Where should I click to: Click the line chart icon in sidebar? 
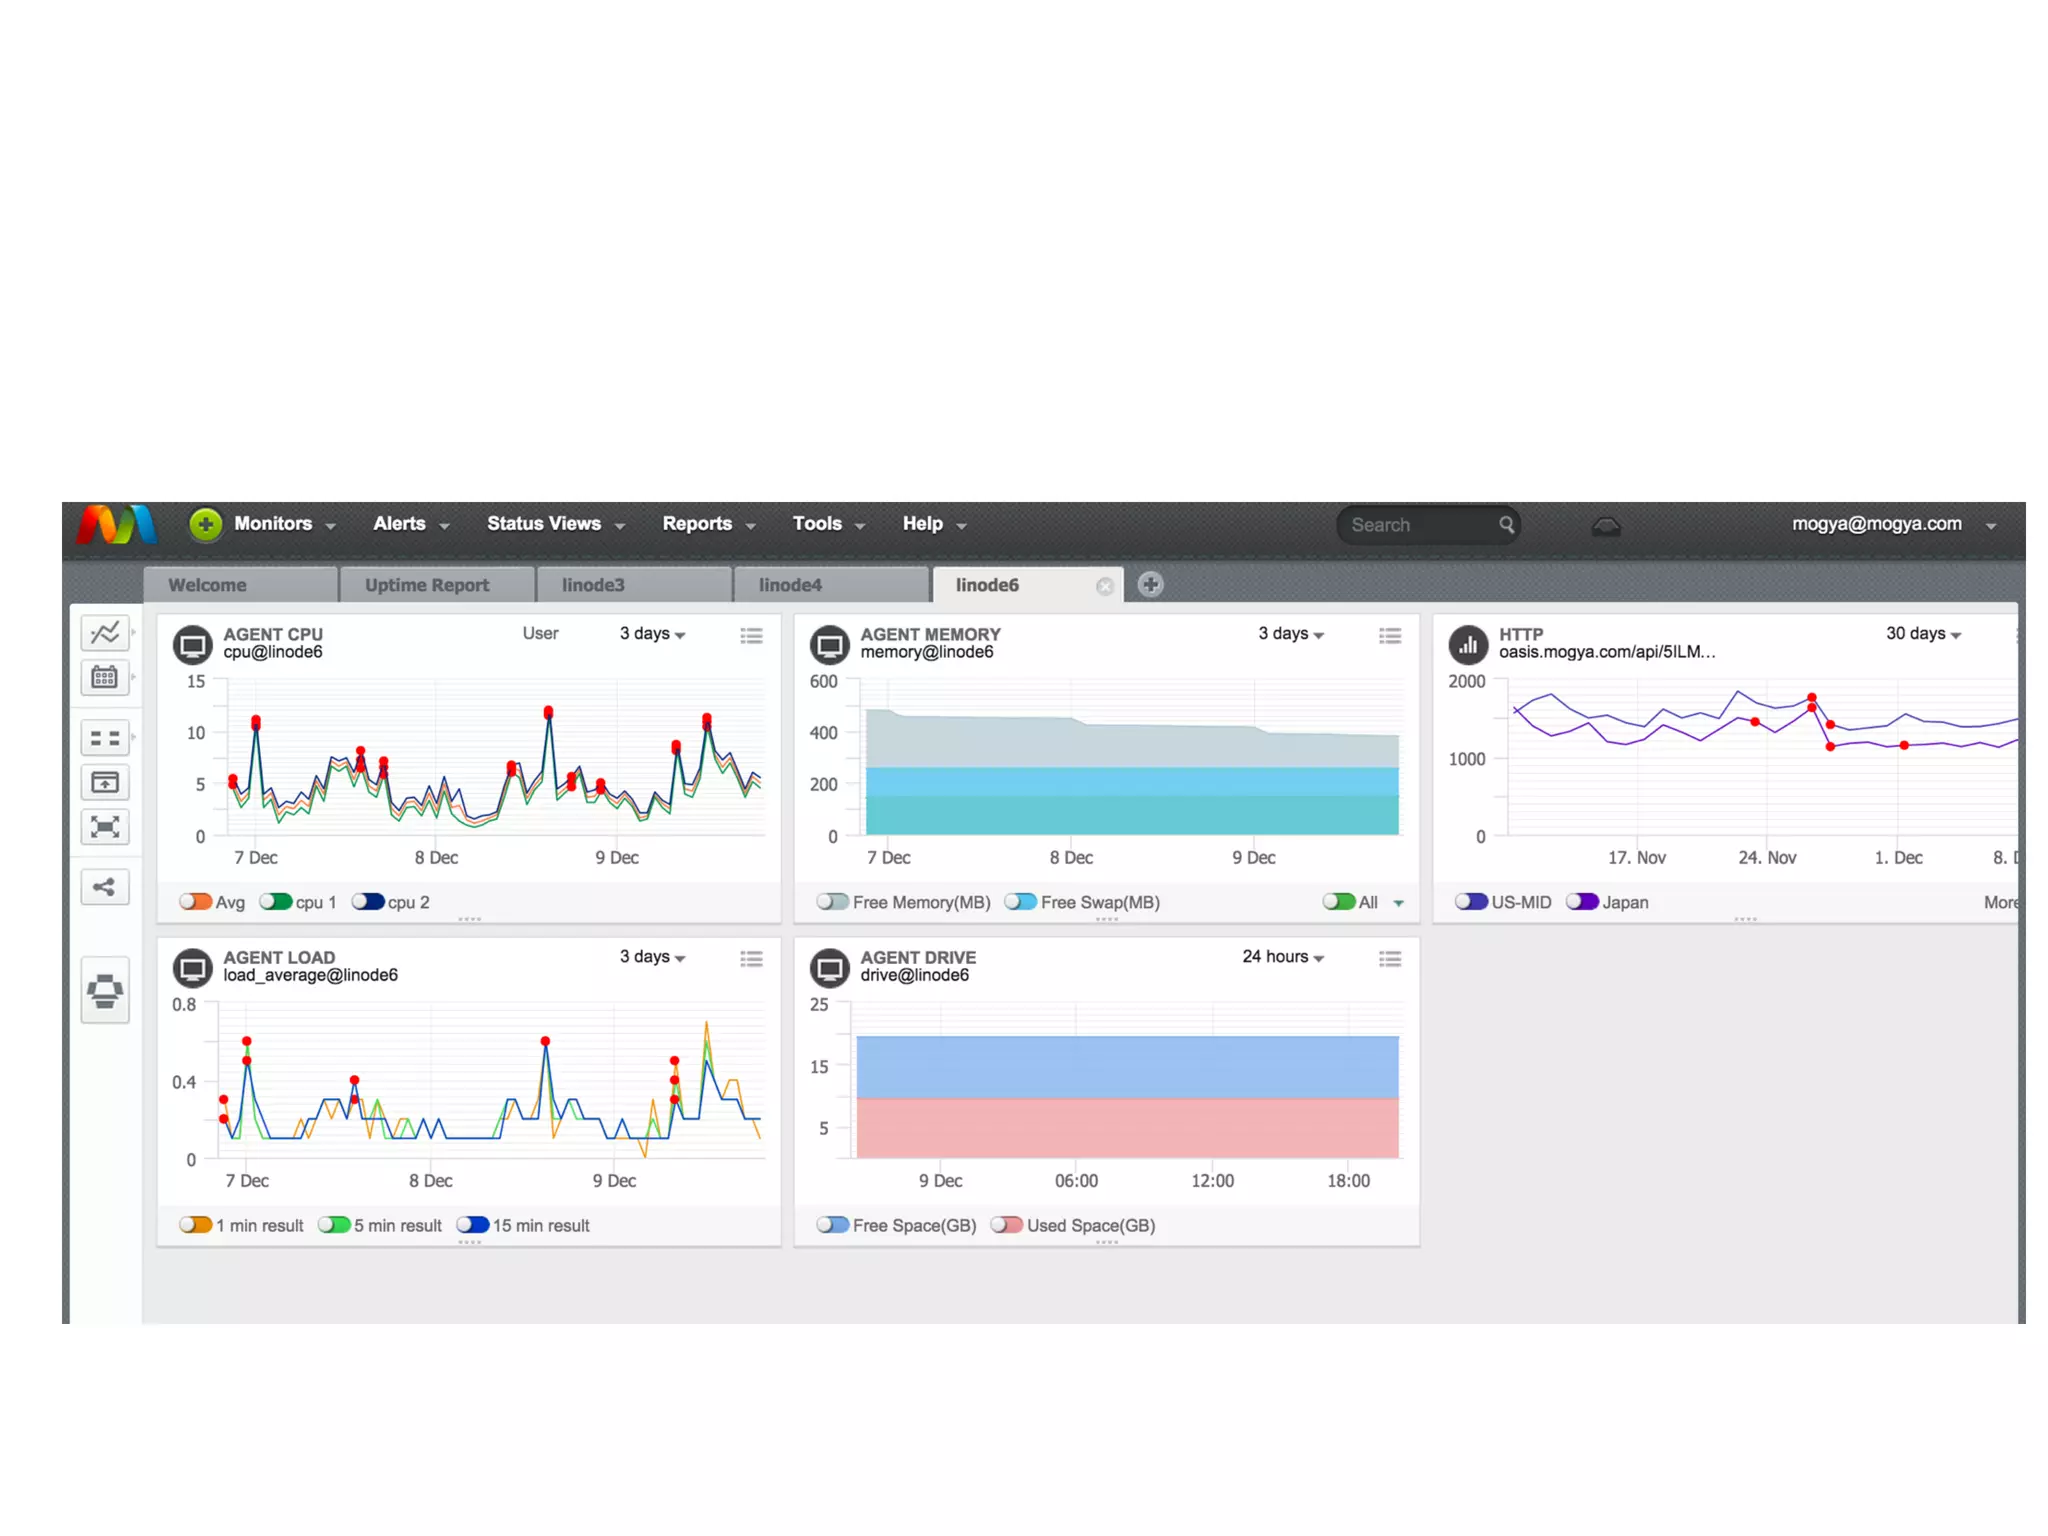(x=105, y=633)
